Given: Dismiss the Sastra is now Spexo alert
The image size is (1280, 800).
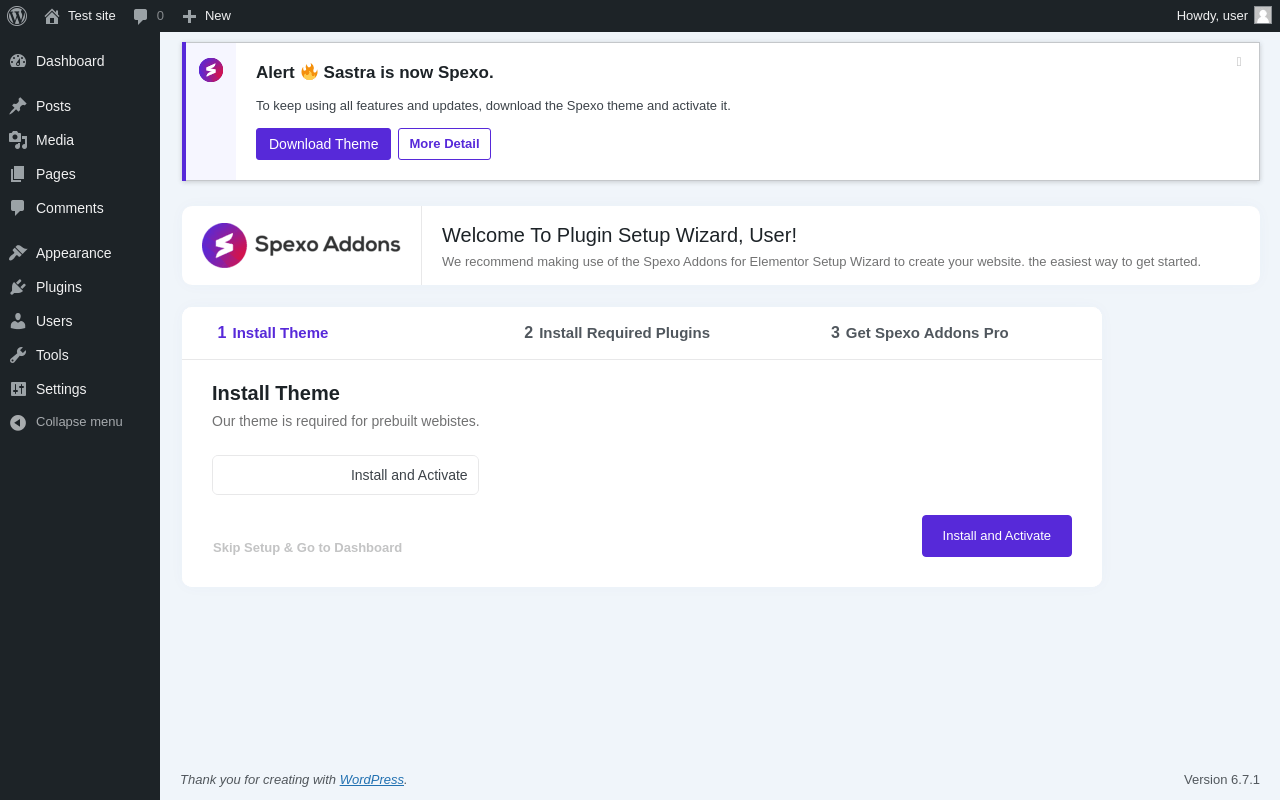Looking at the screenshot, I should pos(1239,62).
